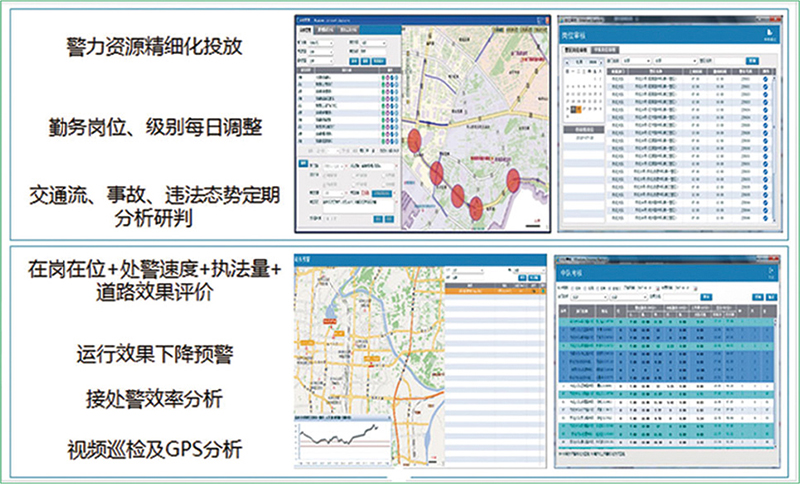Click the green action icon in first list row

click(x=383, y=77)
